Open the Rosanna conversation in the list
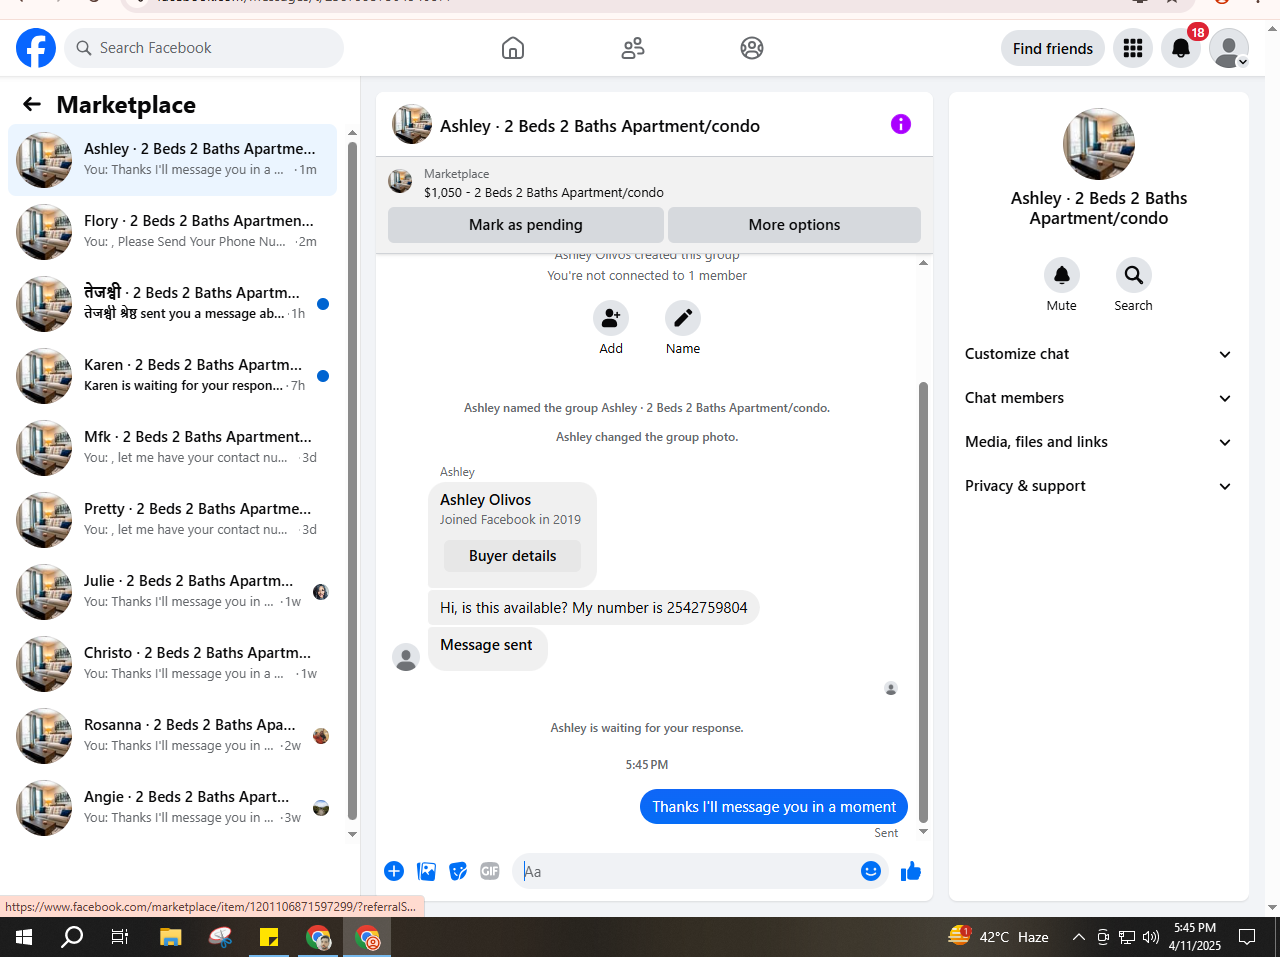Screen dimensions: 1280x957 (172, 736)
